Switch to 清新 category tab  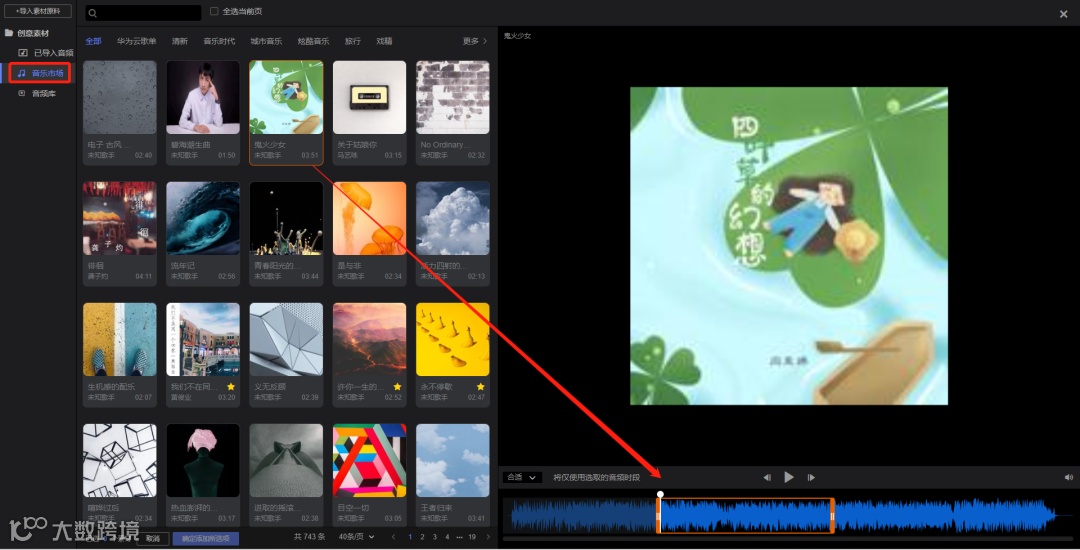tap(180, 41)
